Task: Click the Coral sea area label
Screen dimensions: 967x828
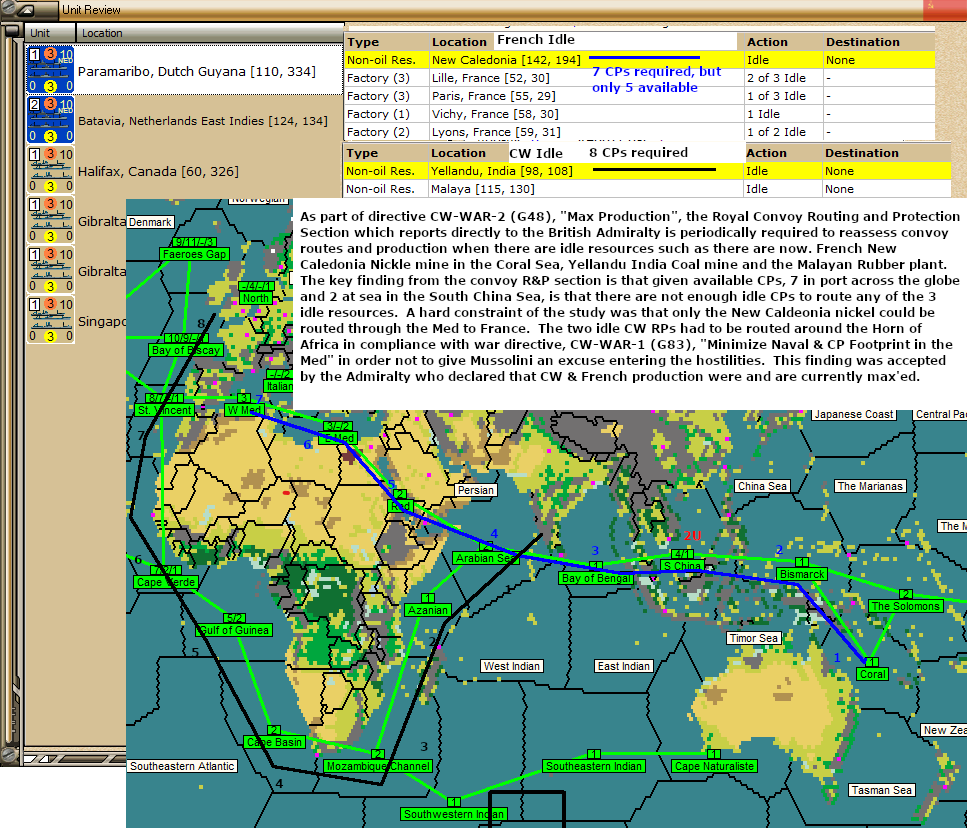Action: (873, 674)
